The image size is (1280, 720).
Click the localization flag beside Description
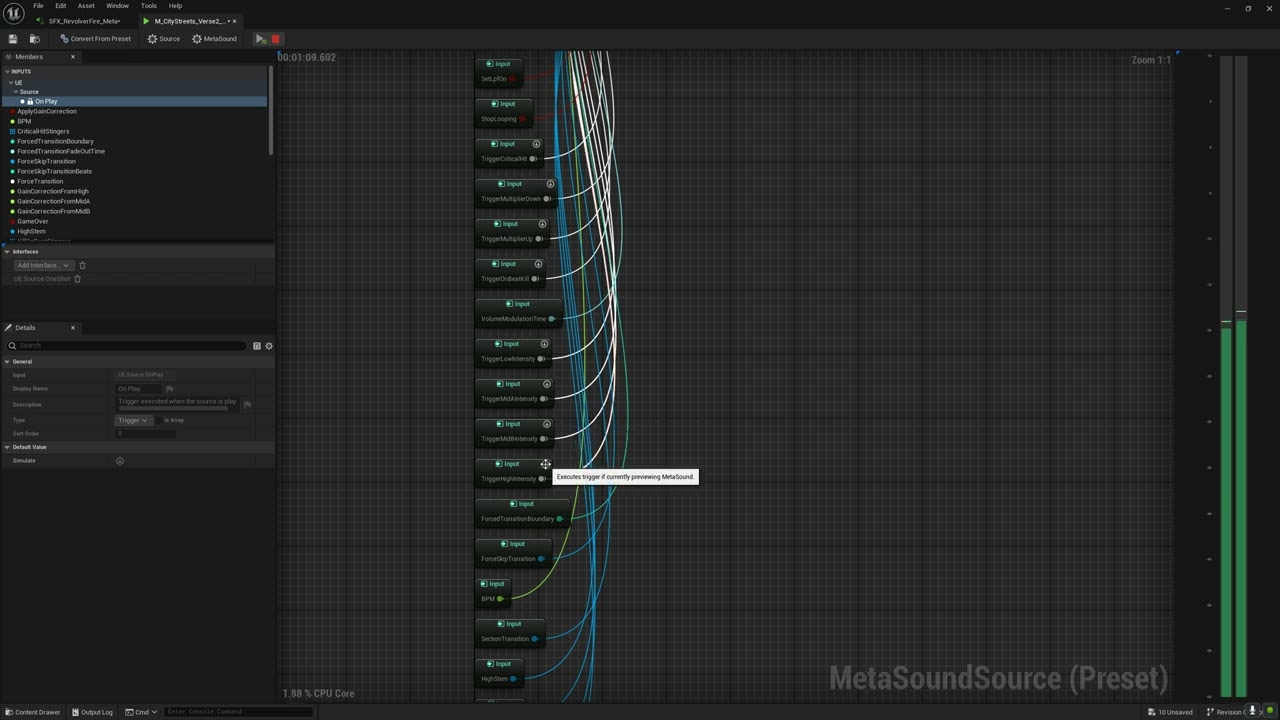point(247,404)
